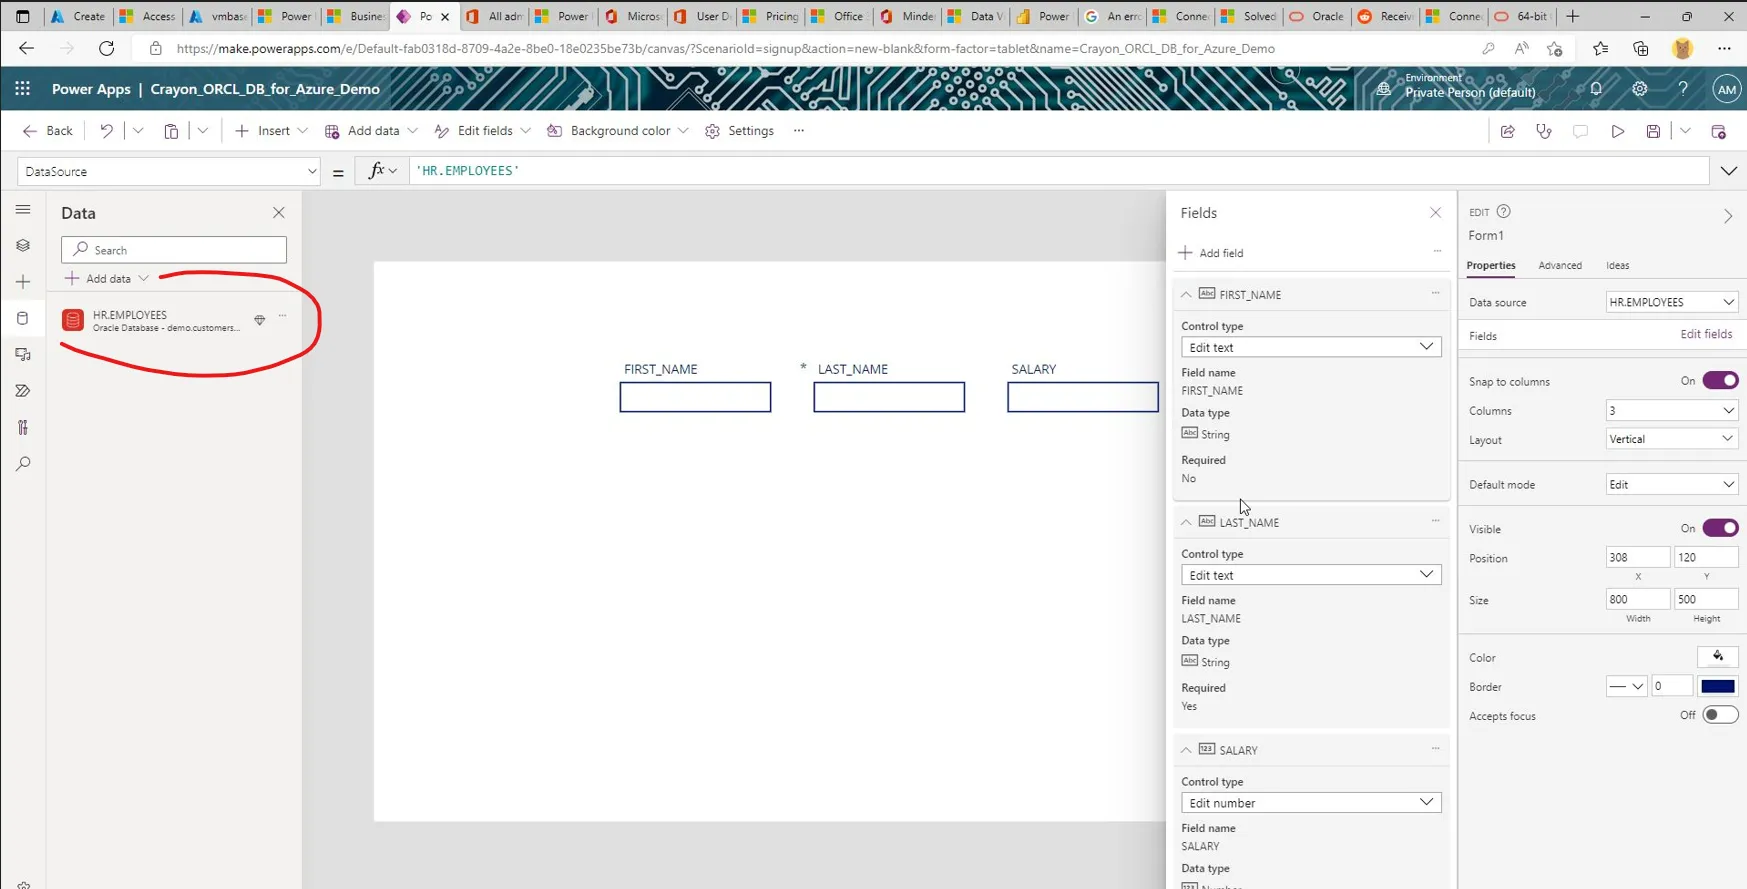Viewport: 1747px width, 889px height.
Task: Open the Search magnifier icon in left rail
Action: click(23, 464)
